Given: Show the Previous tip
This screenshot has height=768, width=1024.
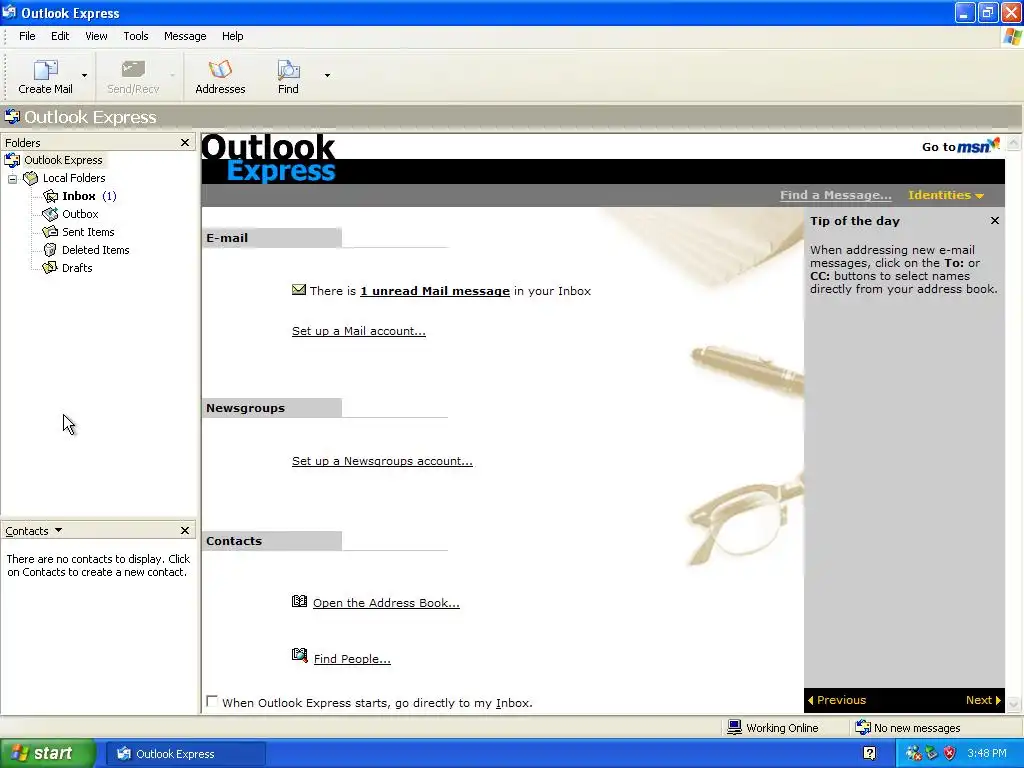Looking at the screenshot, I should coord(837,700).
